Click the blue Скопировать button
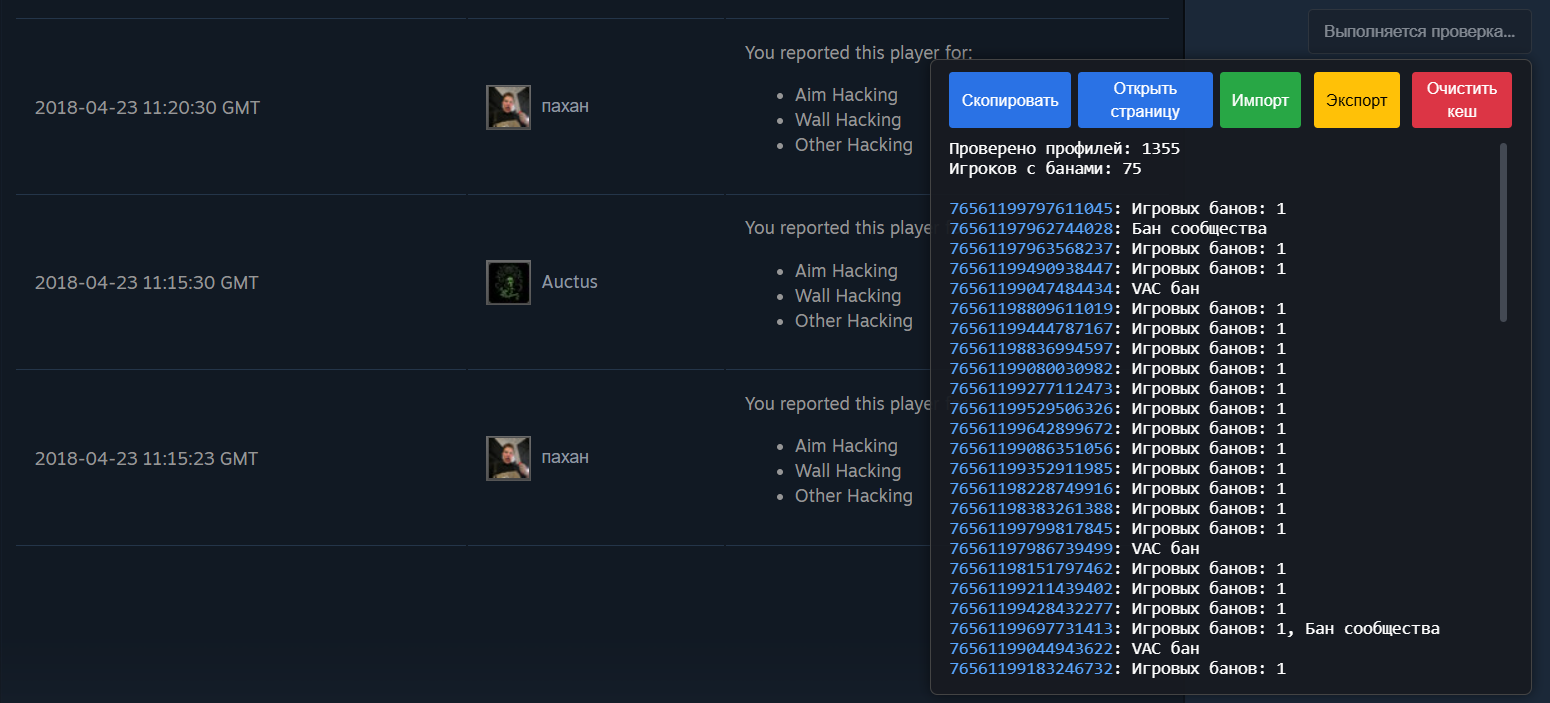 (x=1009, y=100)
